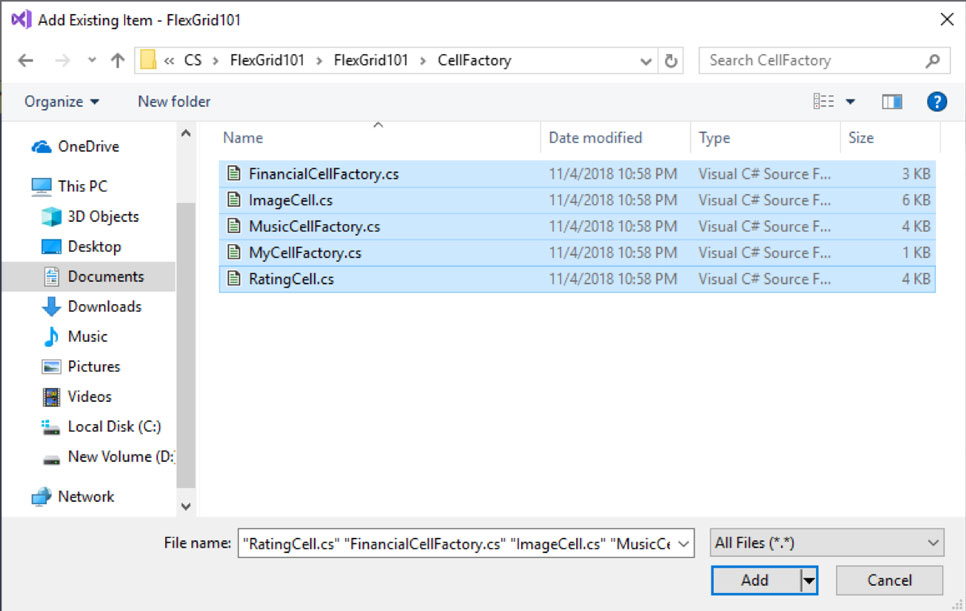The image size is (966, 611).
Task: Select FinancialCellFactory.cs file
Action: click(577, 174)
